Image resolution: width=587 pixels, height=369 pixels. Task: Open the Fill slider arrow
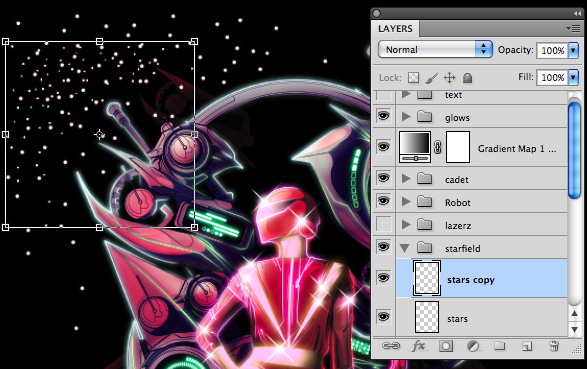574,77
